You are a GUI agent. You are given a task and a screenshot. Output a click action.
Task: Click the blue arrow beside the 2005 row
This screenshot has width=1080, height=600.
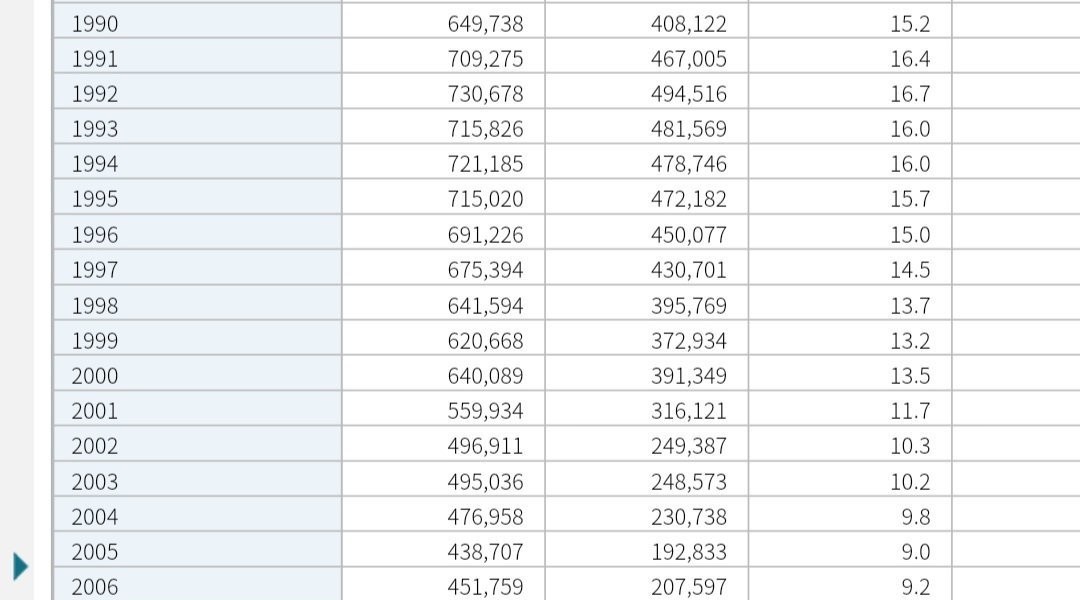click(19, 568)
